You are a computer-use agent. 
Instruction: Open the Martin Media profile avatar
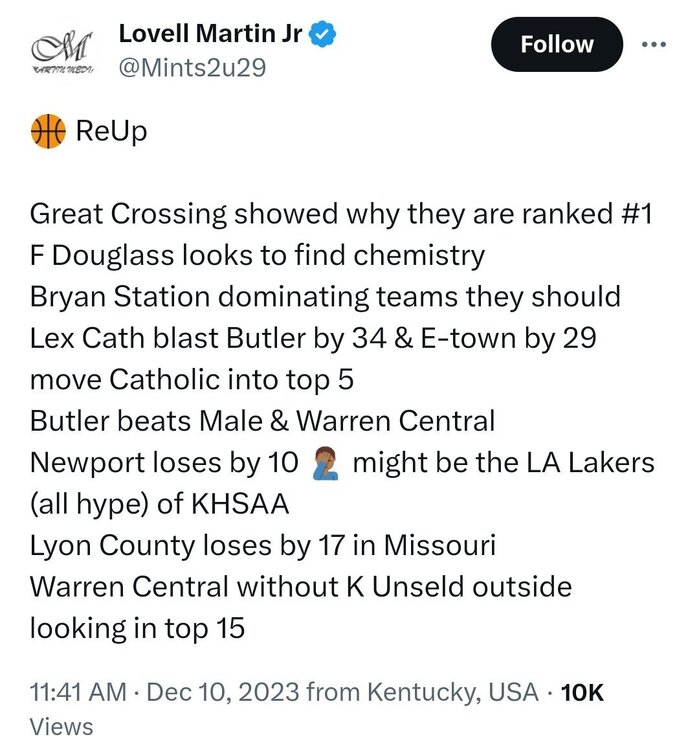(x=63, y=51)
